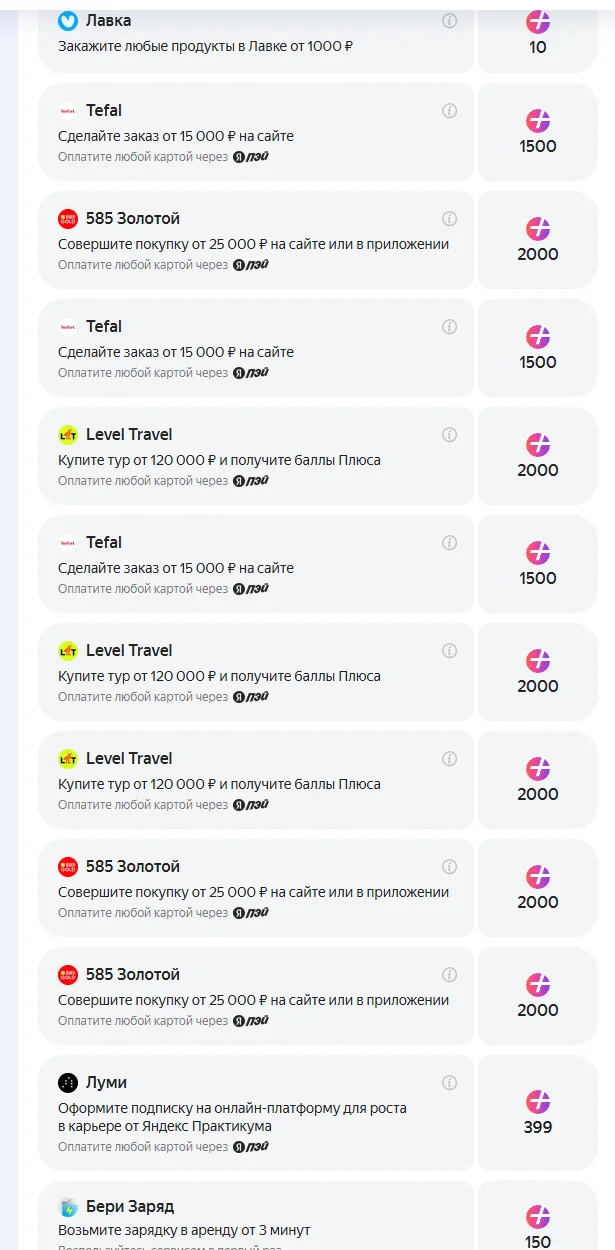
Task: Open the info icon on the last 585 Золотой offer
Action: coord(450,975)
